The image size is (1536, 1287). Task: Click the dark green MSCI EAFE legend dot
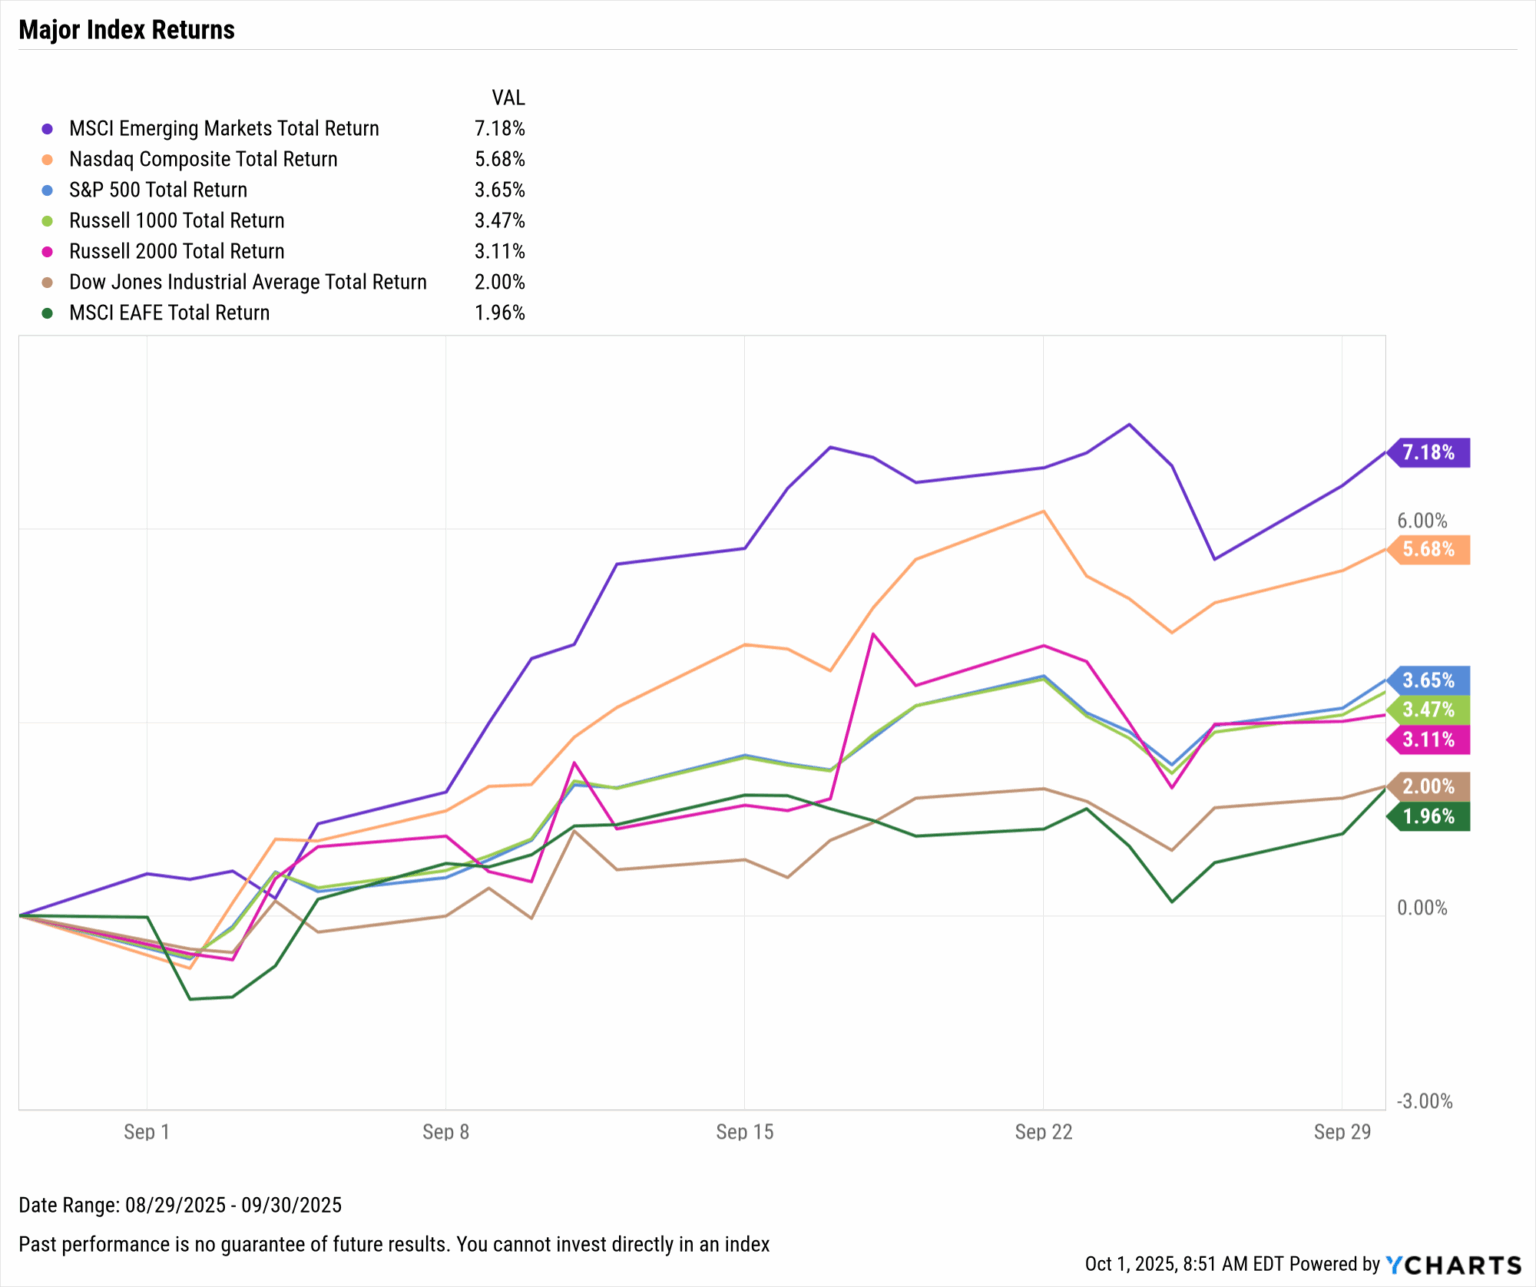[x=47, y=313]
